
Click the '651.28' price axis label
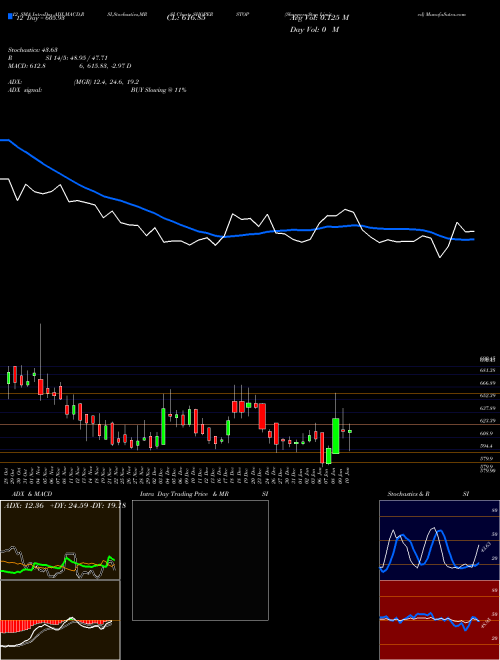point(487,370)
